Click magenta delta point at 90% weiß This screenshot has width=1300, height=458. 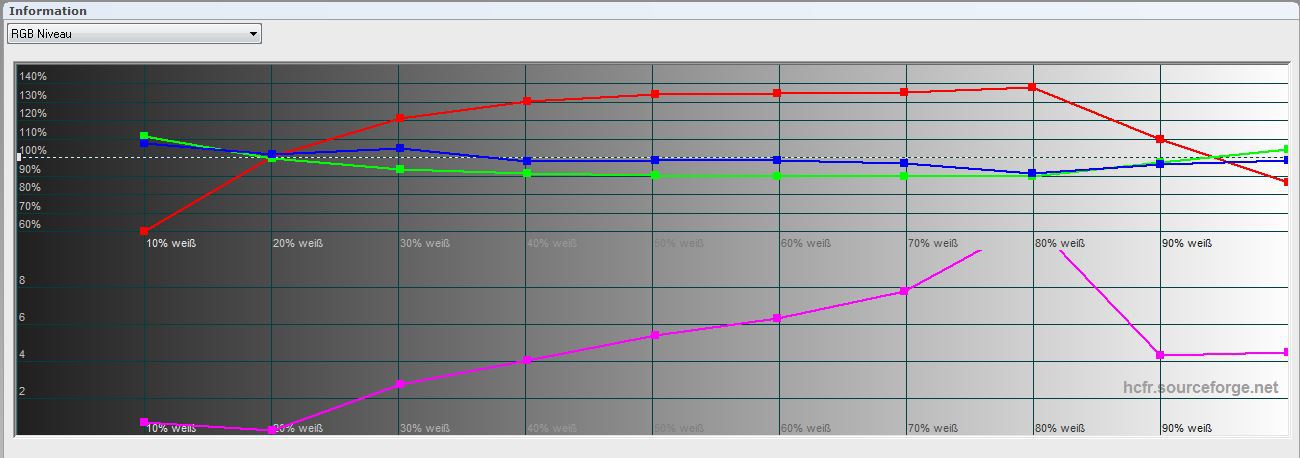pyautogui.click(x=1160, y=355)
